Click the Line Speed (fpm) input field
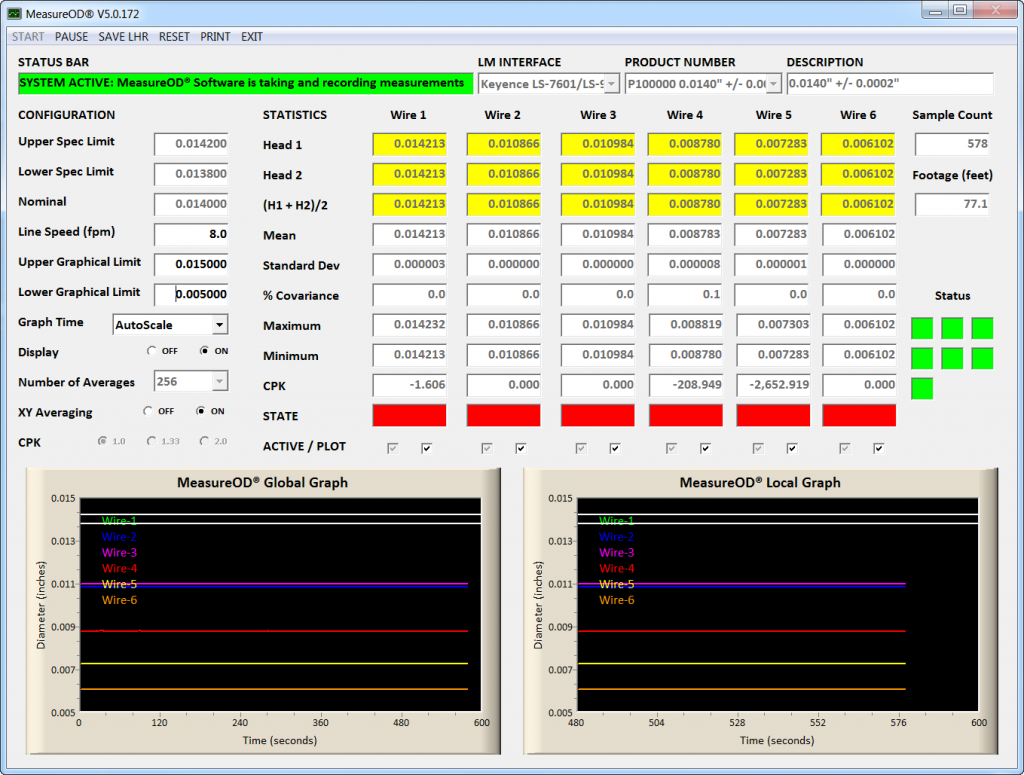The height and width of the screenshot is (775, 1024). click(x=191, y=234)
